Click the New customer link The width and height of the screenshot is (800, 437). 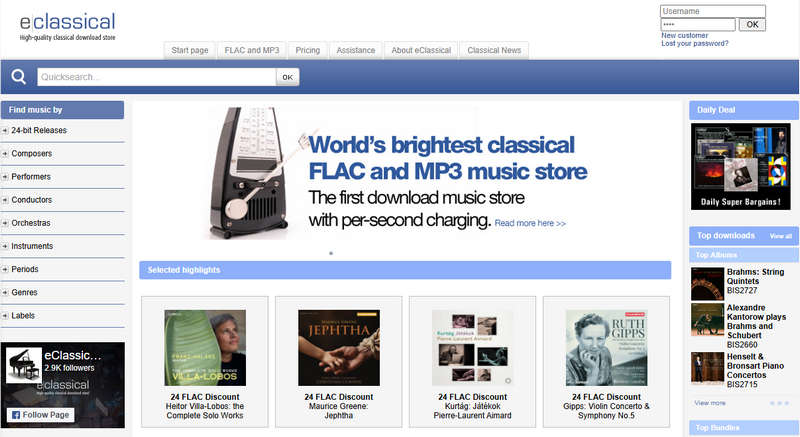684,36
